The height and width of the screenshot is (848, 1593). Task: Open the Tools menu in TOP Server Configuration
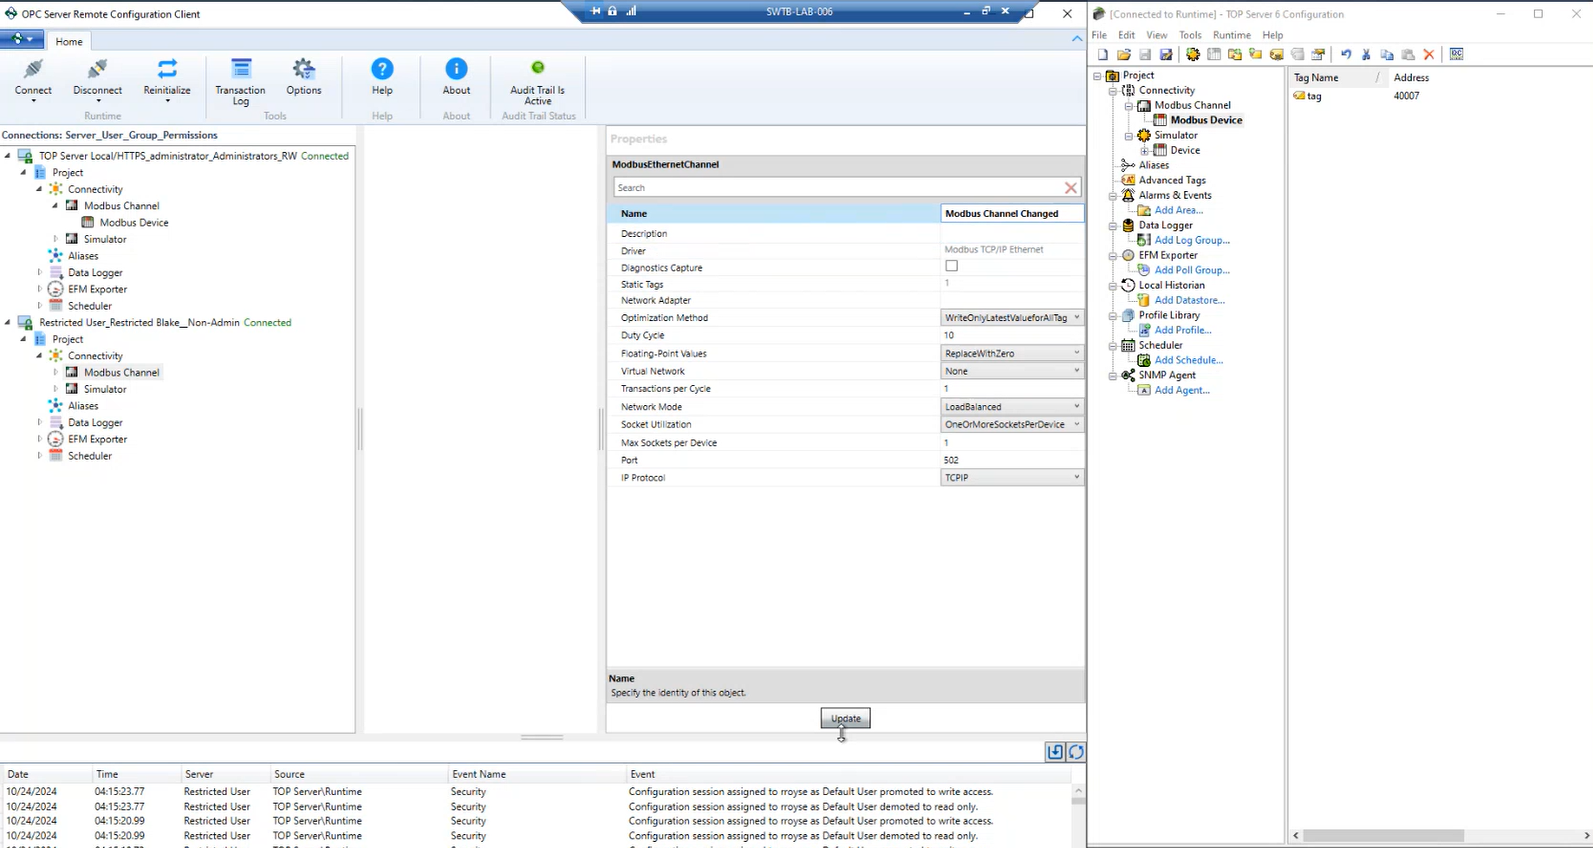[x=1190, y=35]
